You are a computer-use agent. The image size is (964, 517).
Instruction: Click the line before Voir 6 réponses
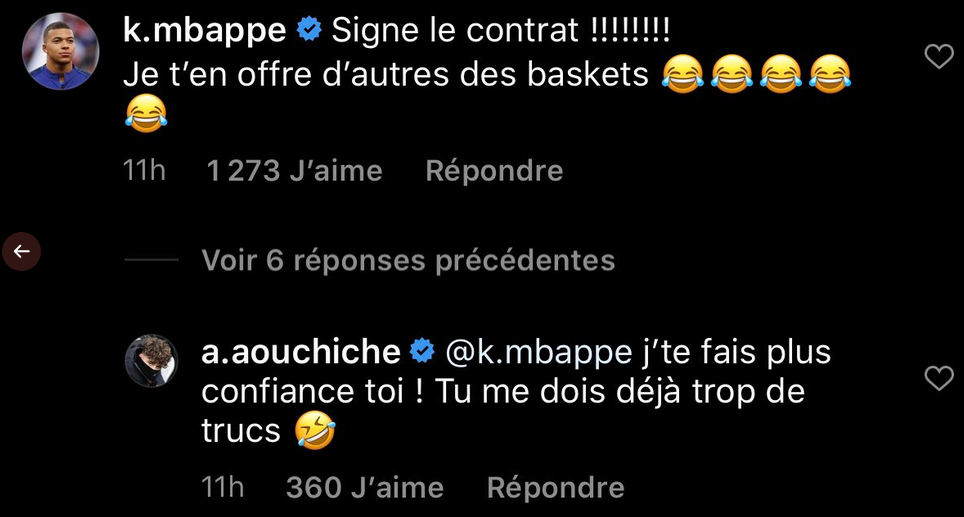[150, 261]
